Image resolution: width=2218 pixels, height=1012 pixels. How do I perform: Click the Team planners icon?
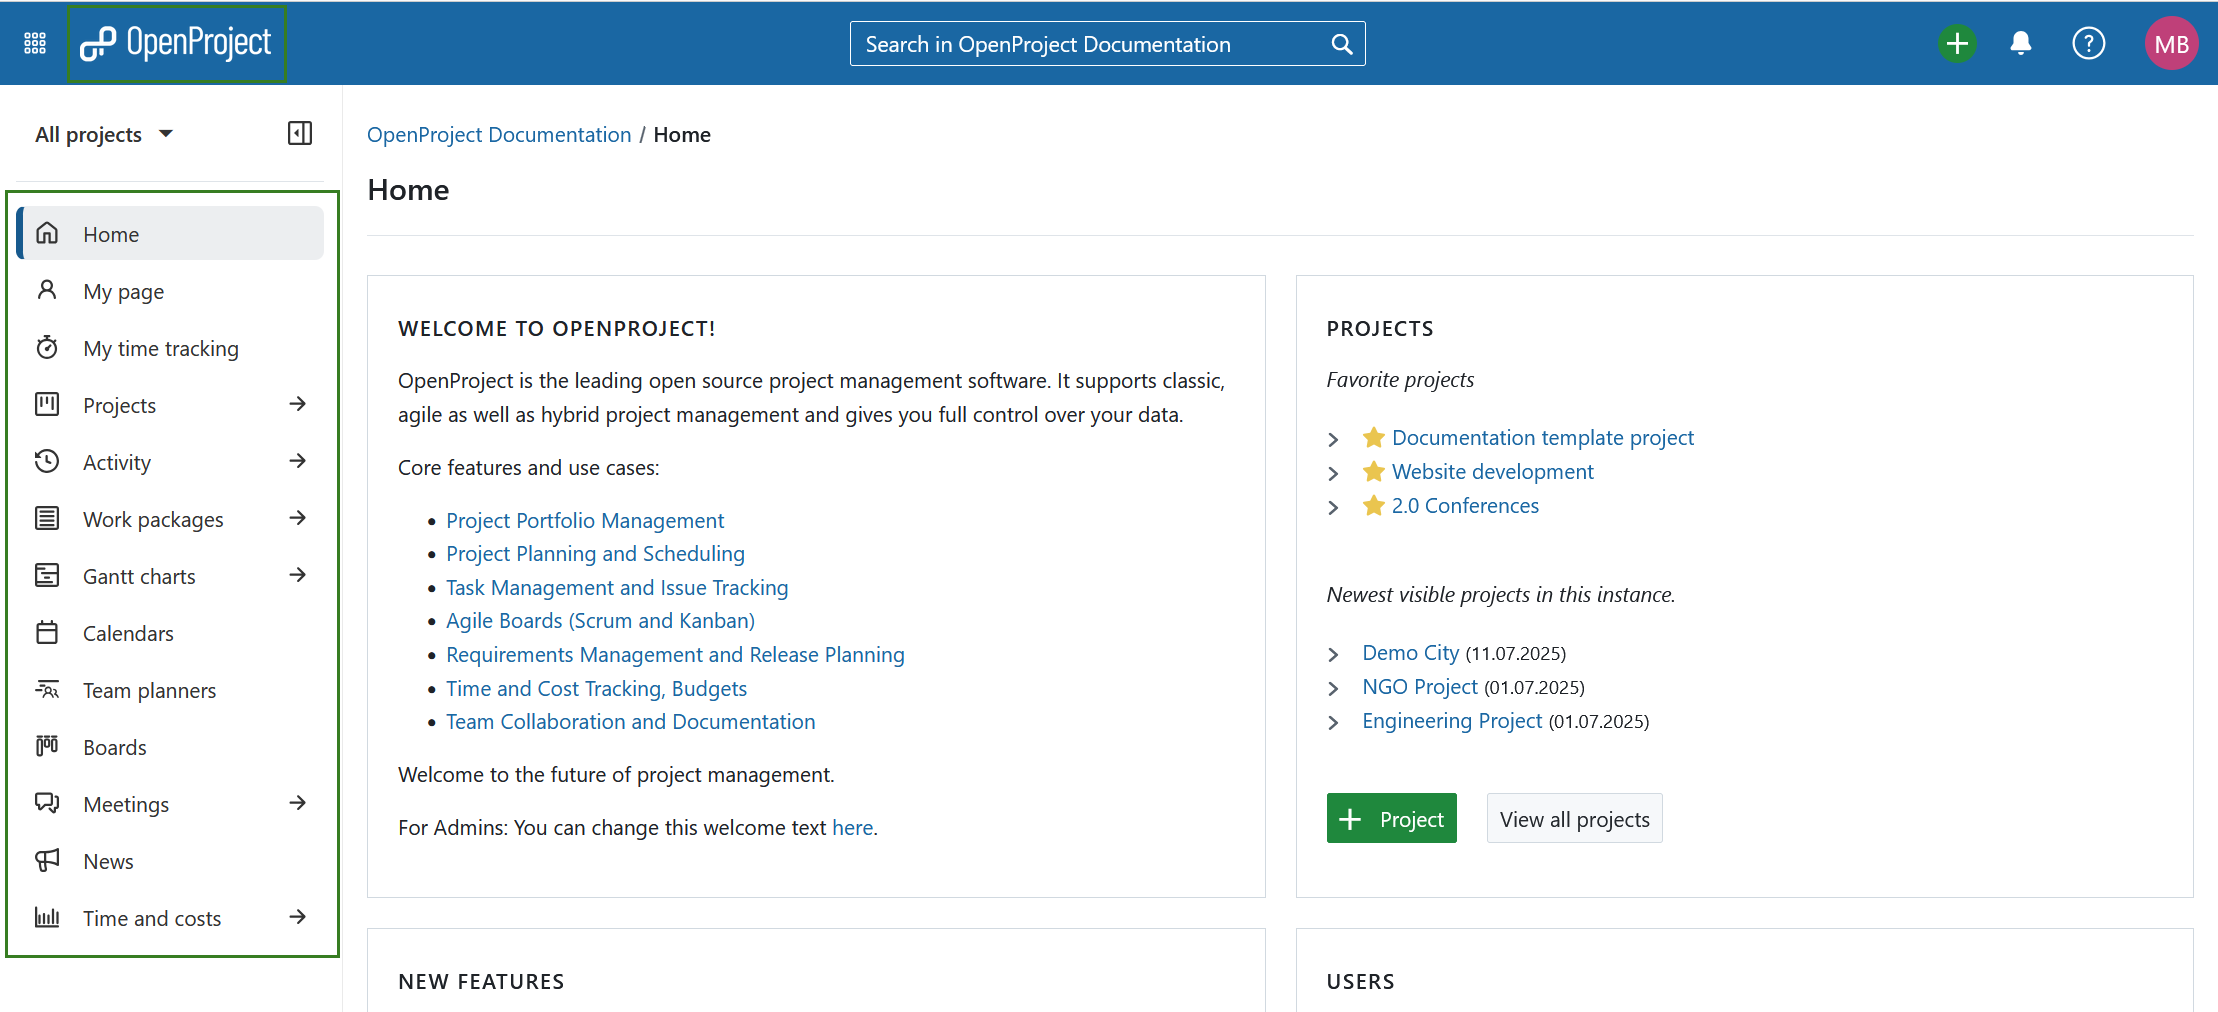click(47, 689)
